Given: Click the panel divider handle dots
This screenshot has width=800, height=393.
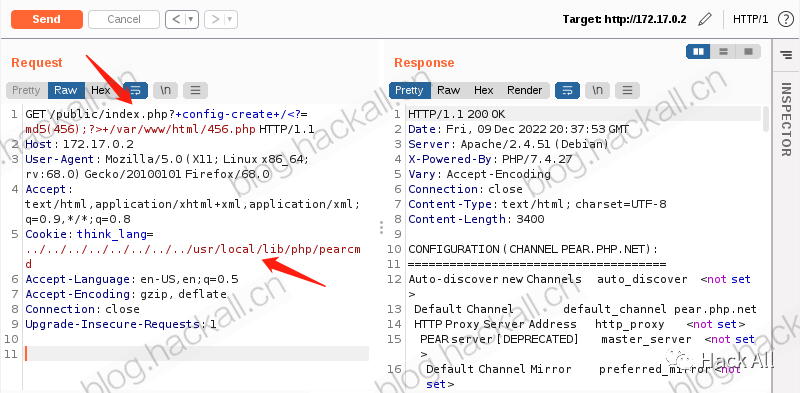Looking at the screenshot, I should [381, 228].
